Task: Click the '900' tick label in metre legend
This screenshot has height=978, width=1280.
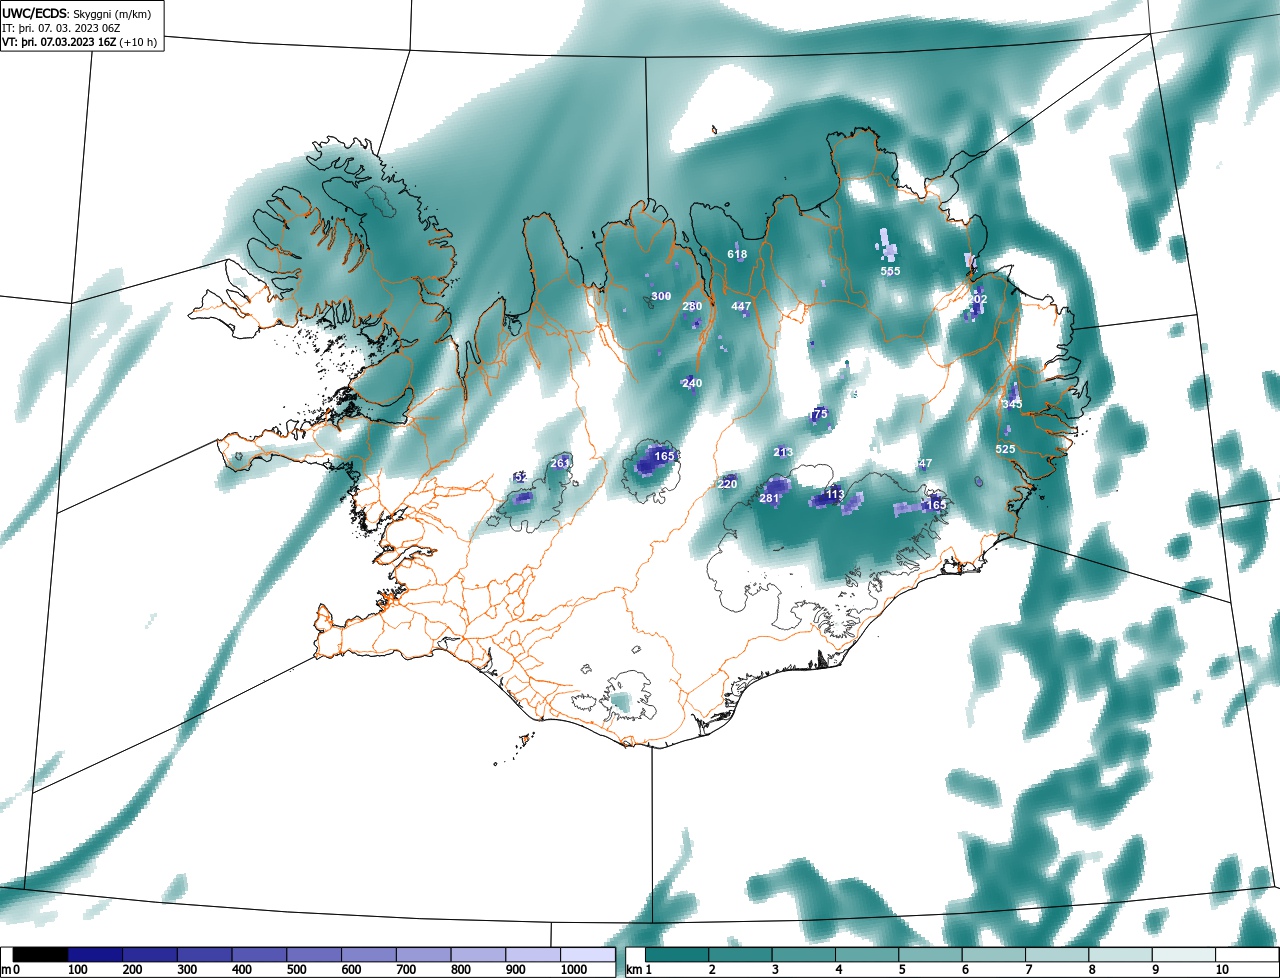Action: tap(515, 970)
